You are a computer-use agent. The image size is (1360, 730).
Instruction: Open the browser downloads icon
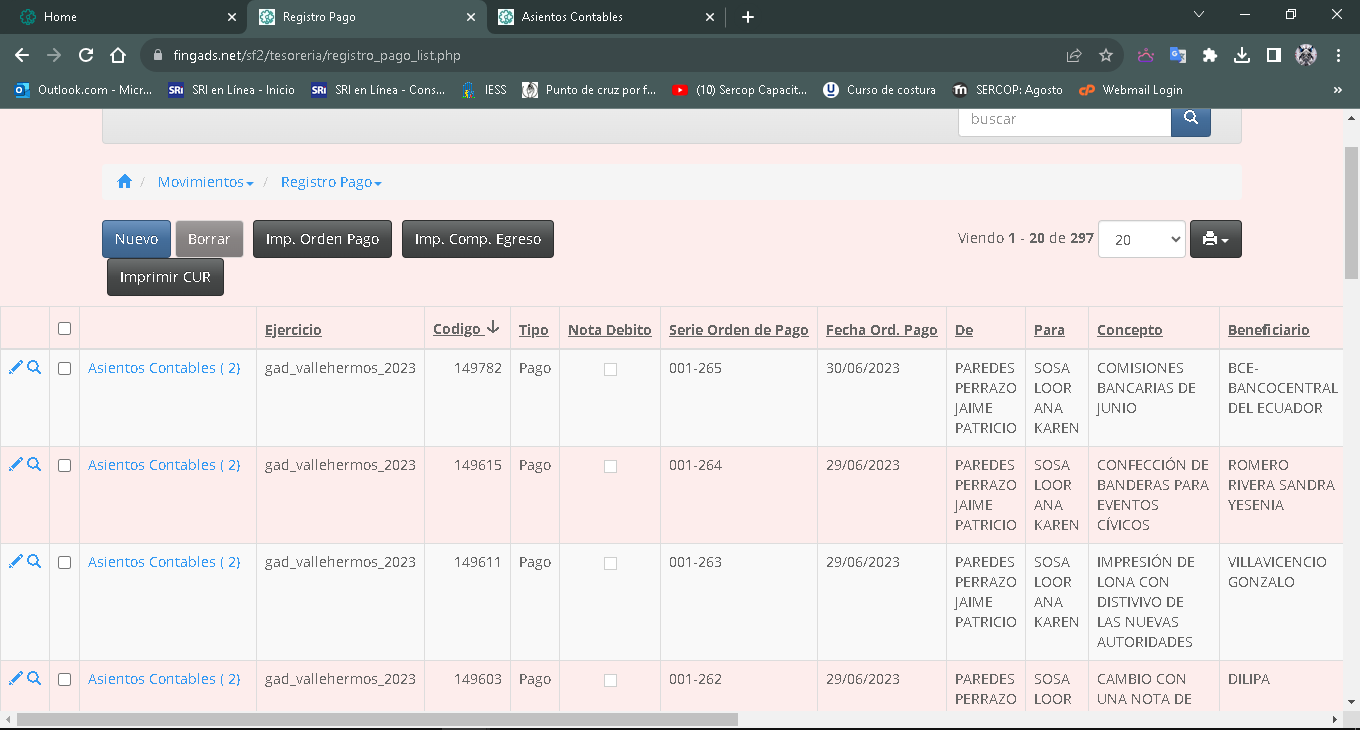pyautogui.click(x=1242, y=56)
